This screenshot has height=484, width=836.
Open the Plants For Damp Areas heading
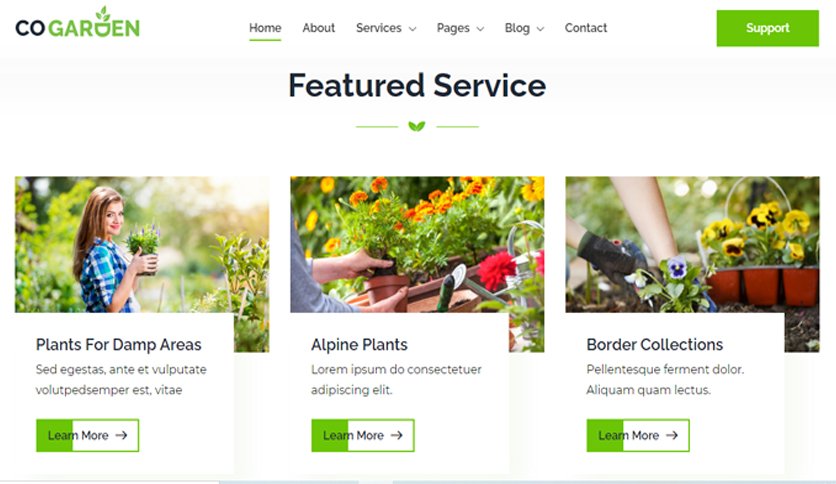pyautogui.click(x=118, y=345)
